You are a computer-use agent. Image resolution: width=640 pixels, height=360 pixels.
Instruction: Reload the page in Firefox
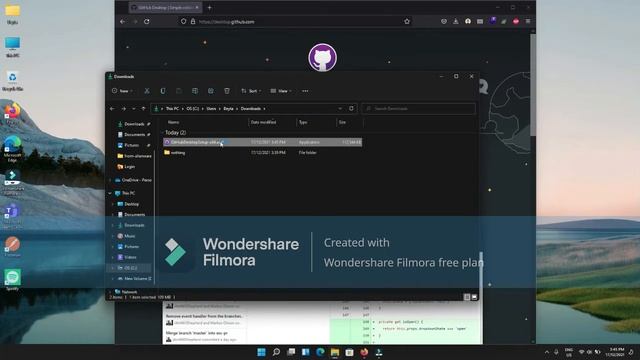[x=147, y=22]
